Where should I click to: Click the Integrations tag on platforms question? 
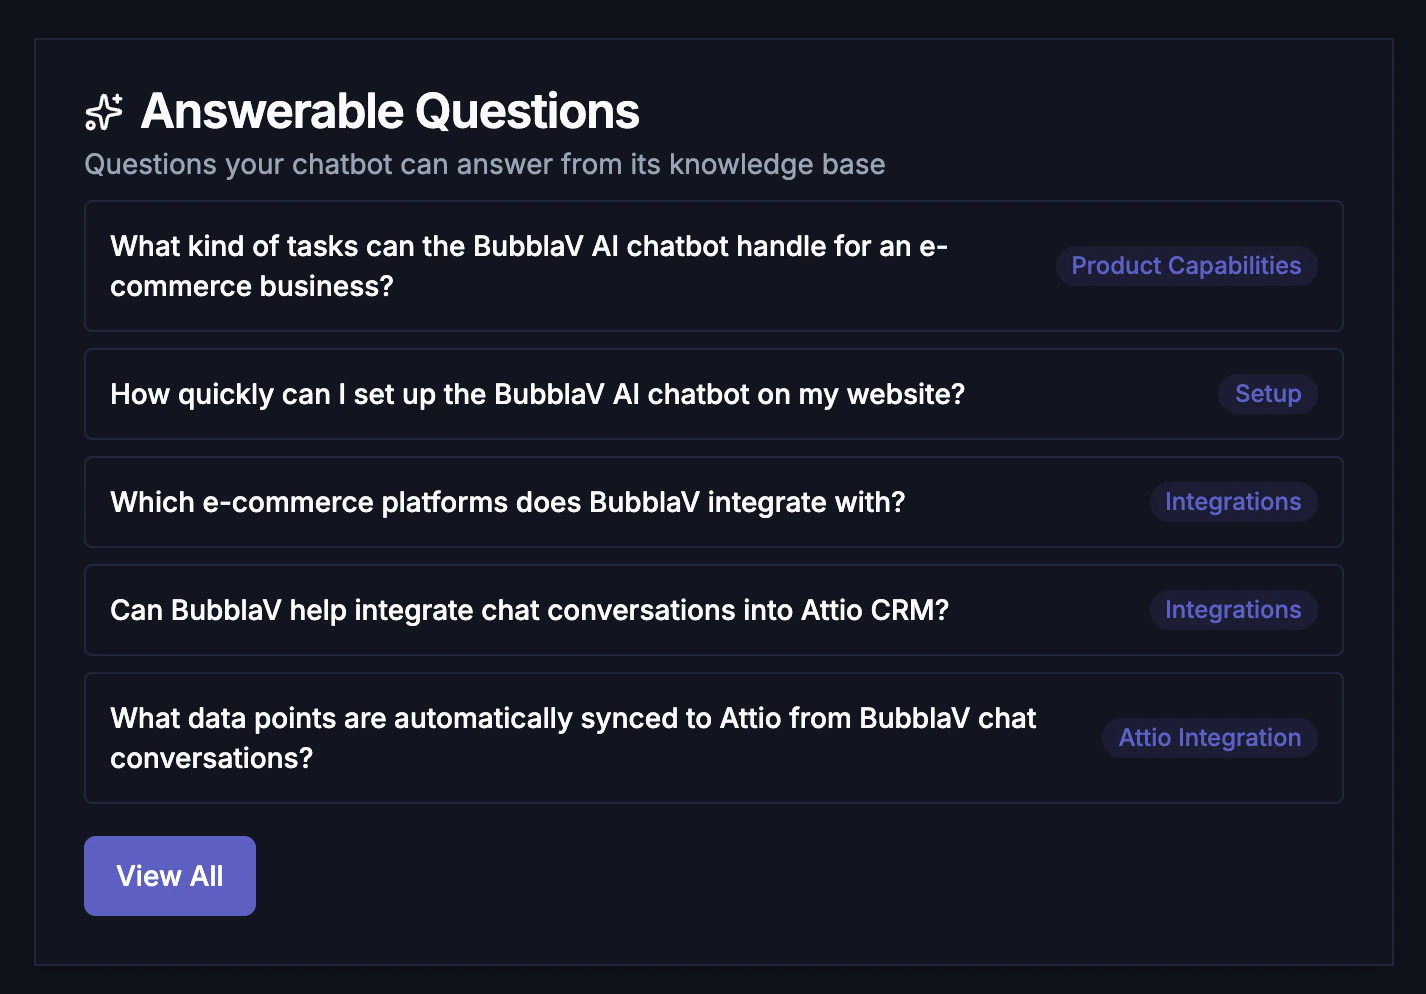[x=1233, y=501]
